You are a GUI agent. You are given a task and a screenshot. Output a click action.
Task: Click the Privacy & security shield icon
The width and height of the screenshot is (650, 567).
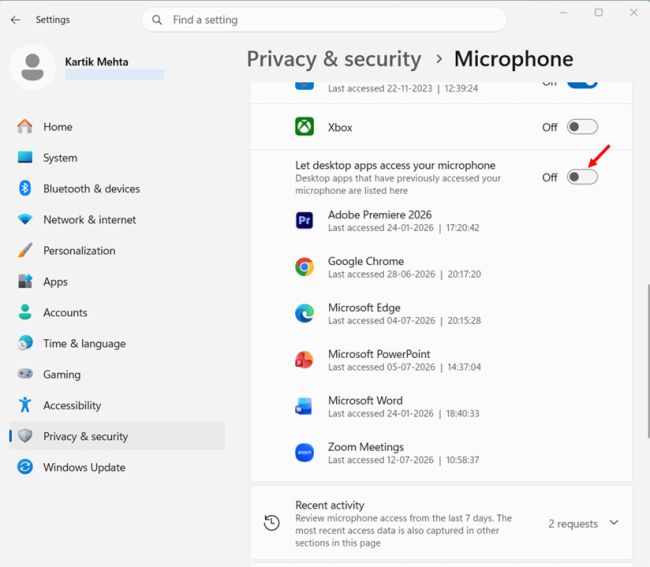coord(25,436)
